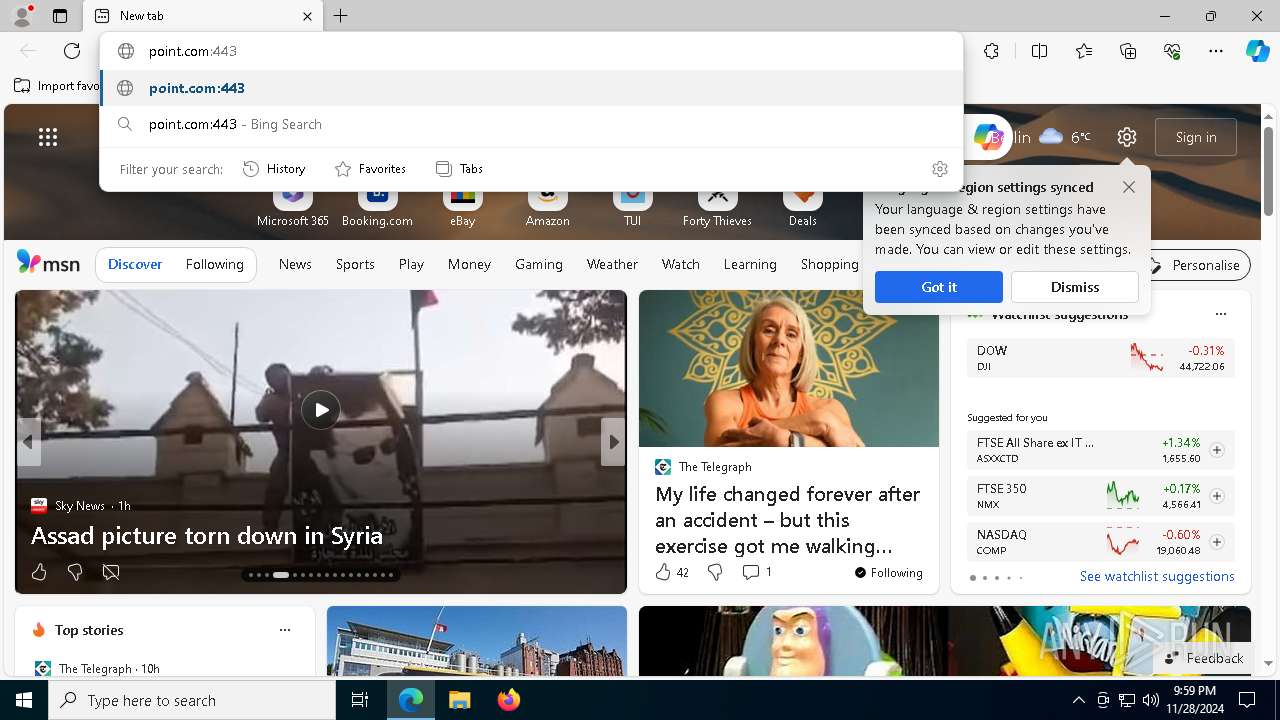Open the Sports menu item
Image resolution: width=1280 pixels, height=720 pixels.
(x=355, y=264)
